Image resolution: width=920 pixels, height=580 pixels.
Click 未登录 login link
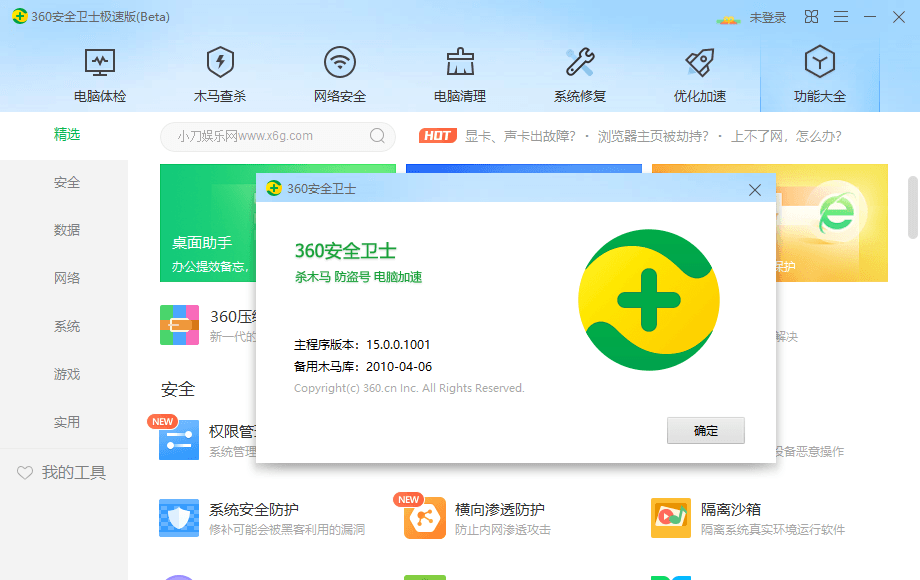[x=767, y=17]
